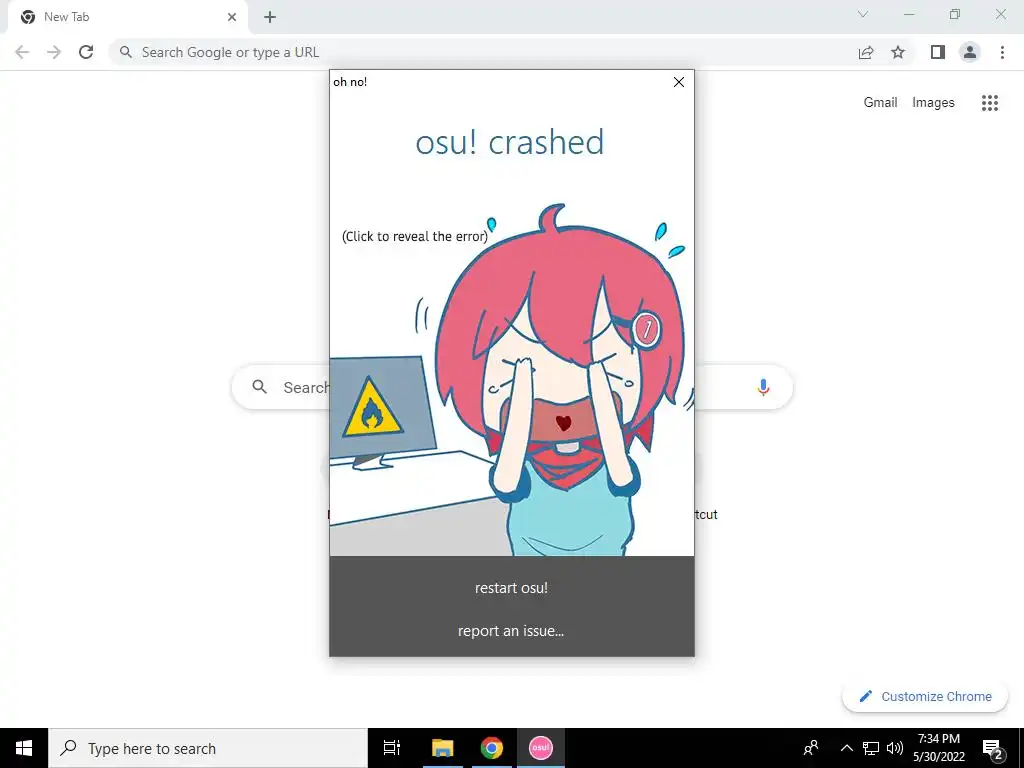The height and width of the screenshot is (768, 1024).
Task: Open the clock showing 7:34 PM
Action: click(x=938, y=748)
